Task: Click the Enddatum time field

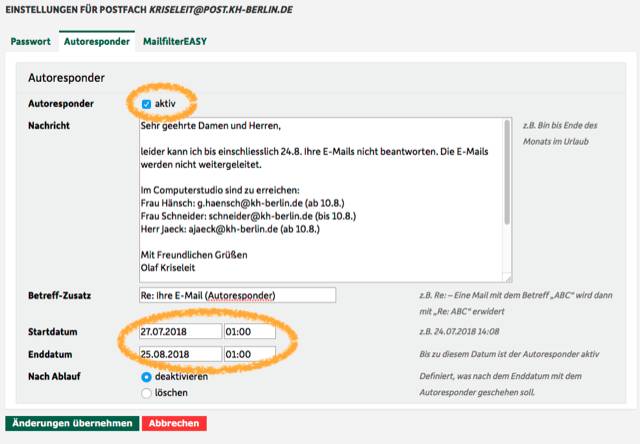Action: pyautogui.click(x=250, y=354)
